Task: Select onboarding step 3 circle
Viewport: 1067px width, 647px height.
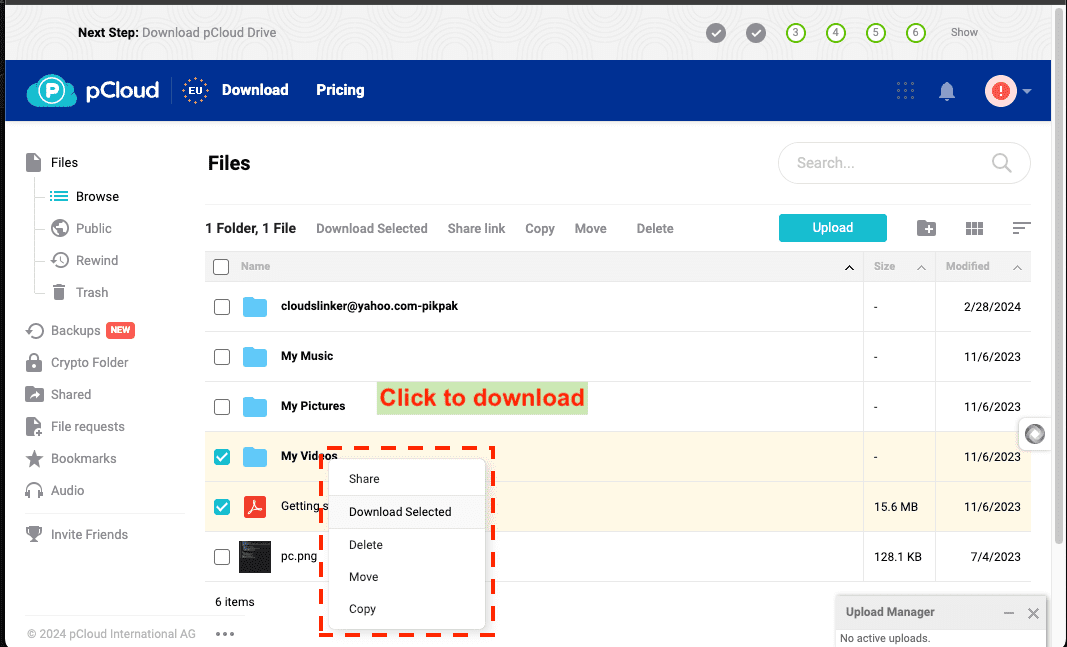Action: [x=795, y=33]
